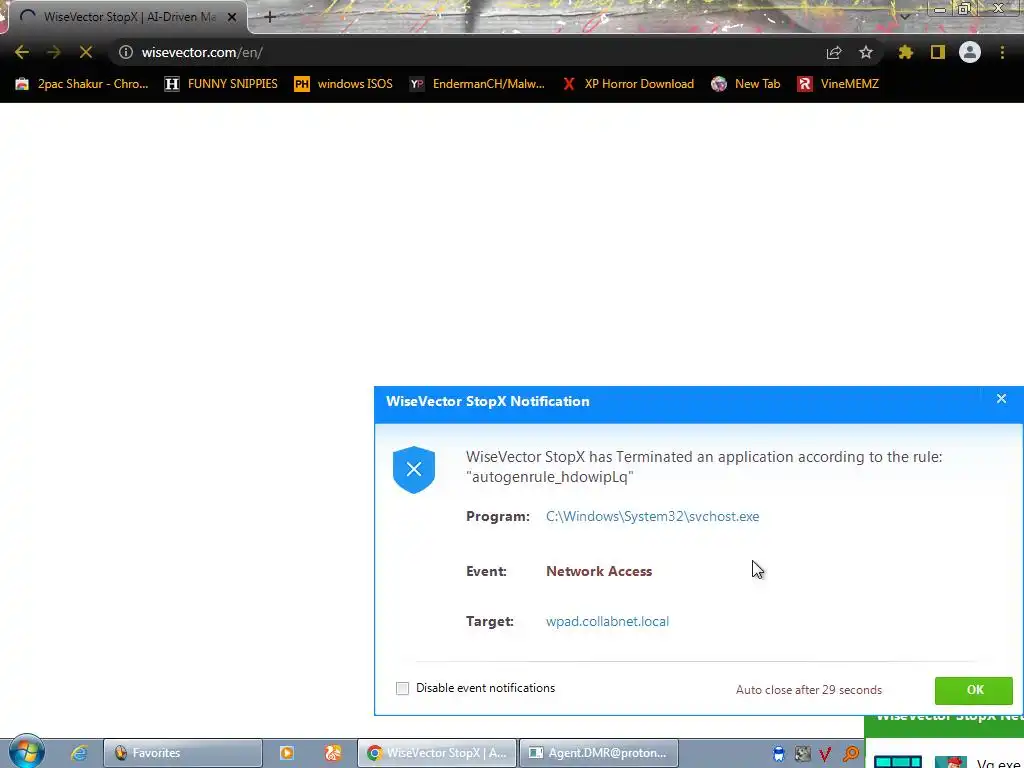Open a new browser tab
The width and height of the screenshot is (1024, 768).
tap(270, 17)
